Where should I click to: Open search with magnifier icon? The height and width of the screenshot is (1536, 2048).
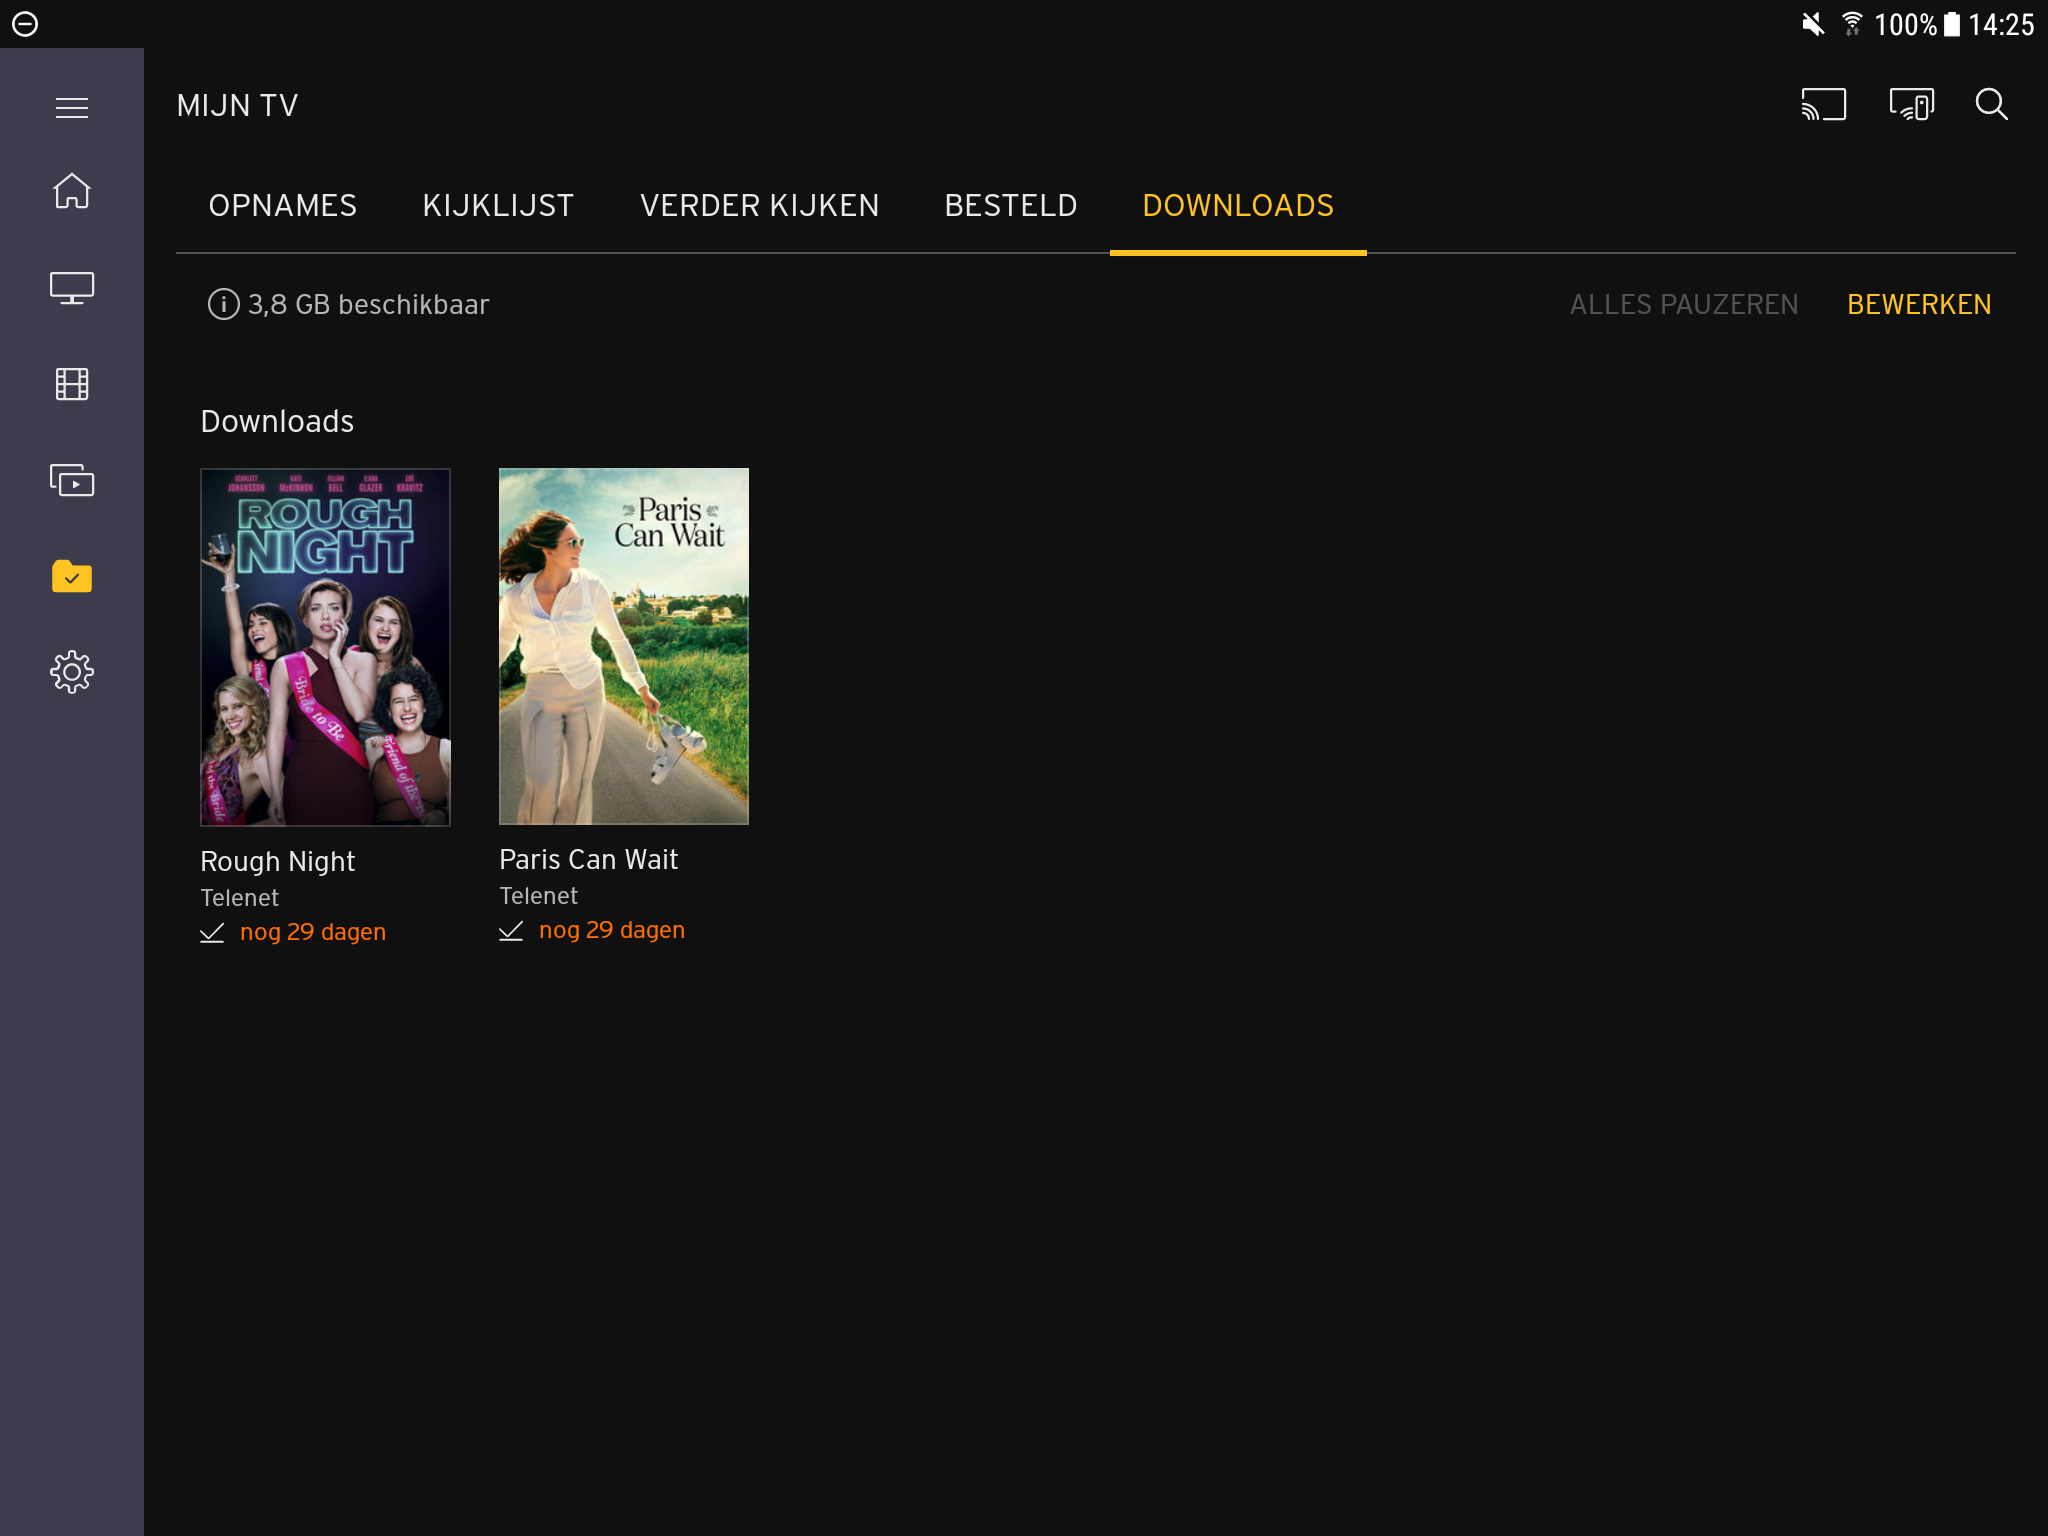tap(1991, 105)
